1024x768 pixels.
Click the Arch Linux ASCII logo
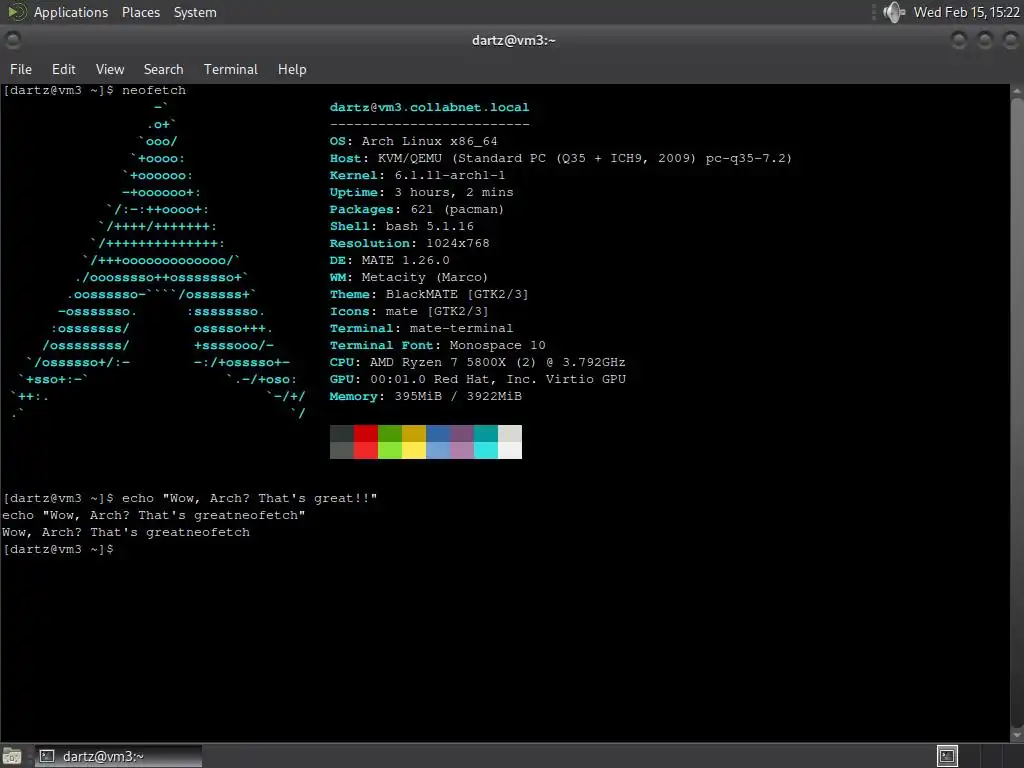pos(158,259)
